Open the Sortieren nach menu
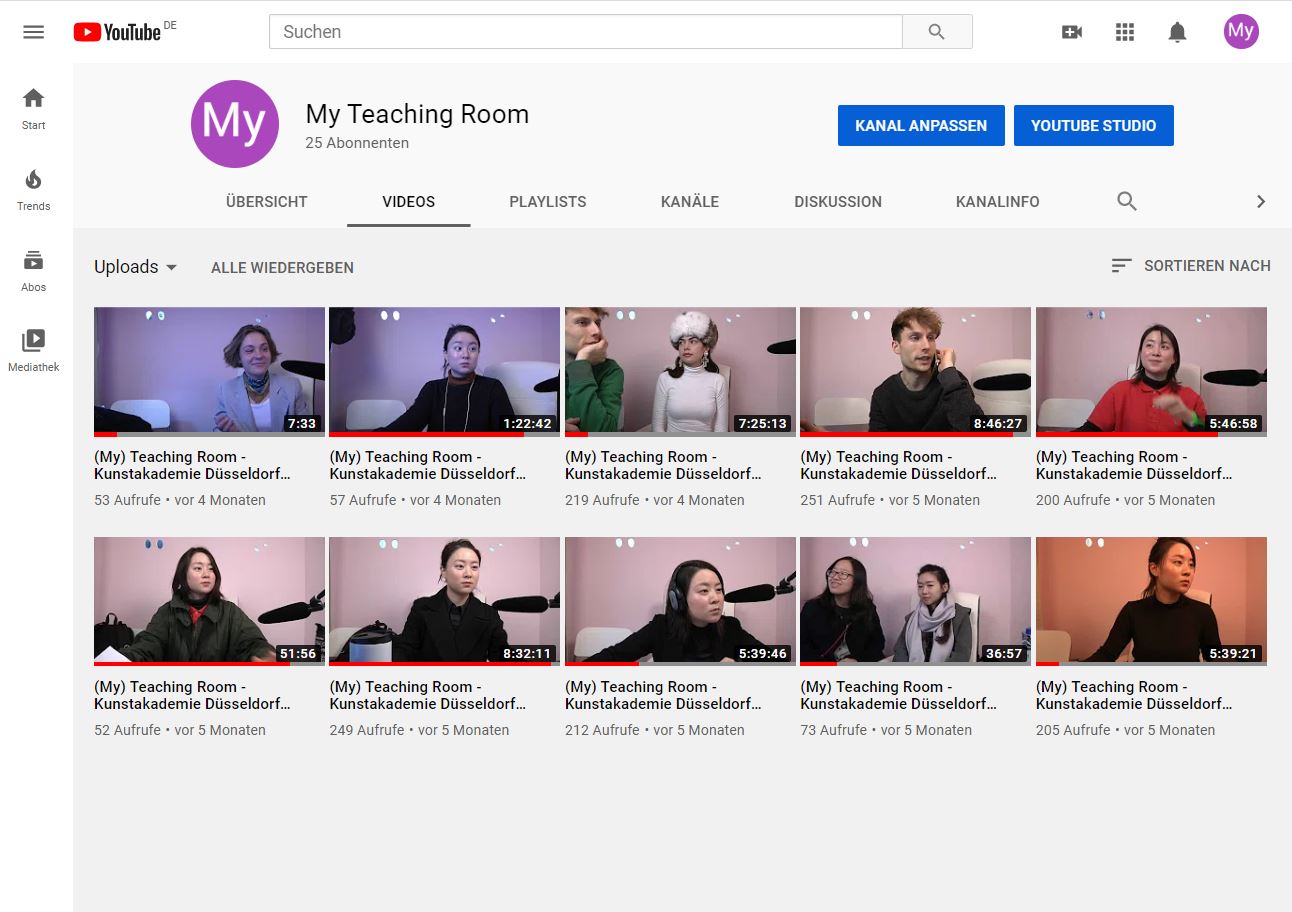 coord(1190,266)
